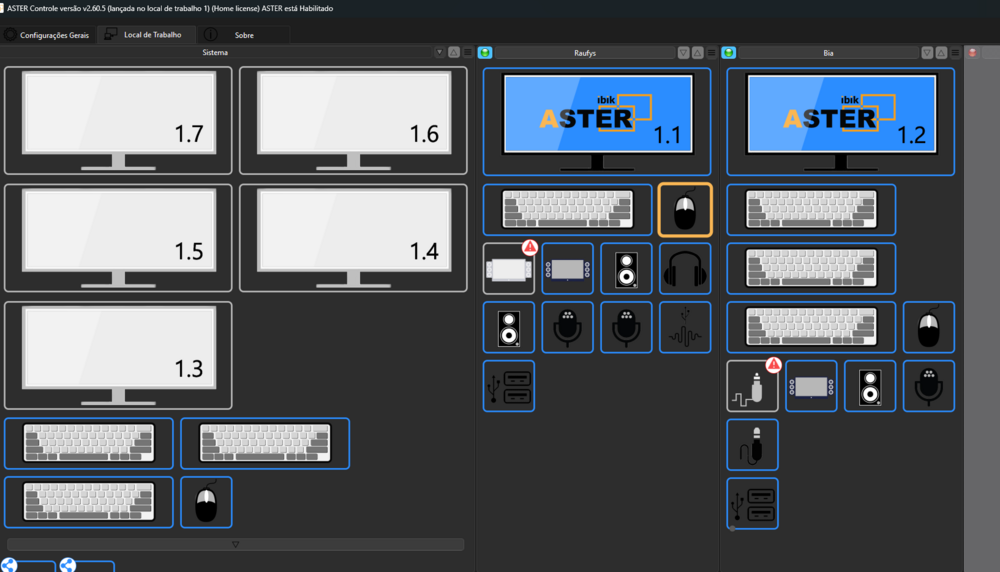Click the headphones device in Raufys panel
The image size is (1000, 572).
click(685, 268)
